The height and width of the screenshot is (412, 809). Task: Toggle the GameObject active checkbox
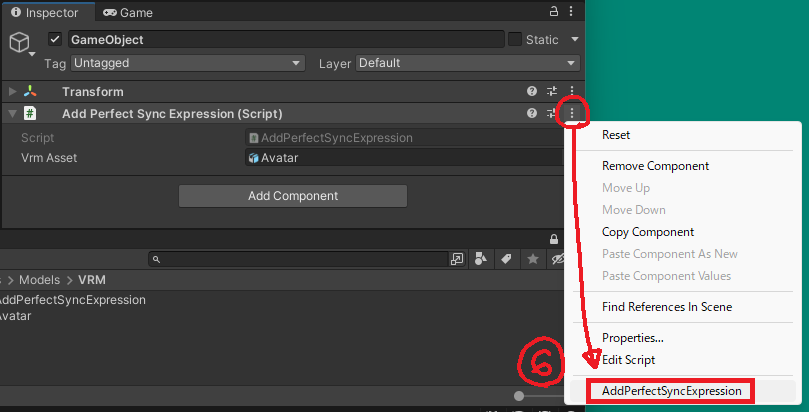(x=55, y=39)
